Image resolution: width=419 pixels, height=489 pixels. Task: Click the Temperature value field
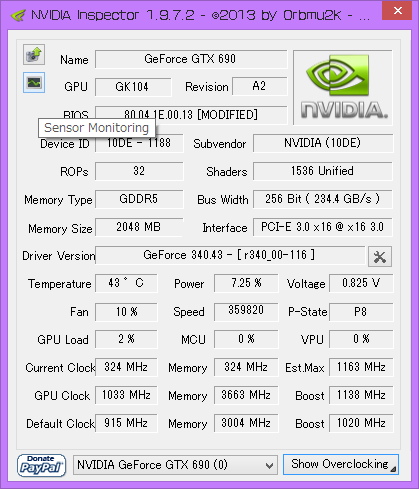pos(126,283)
